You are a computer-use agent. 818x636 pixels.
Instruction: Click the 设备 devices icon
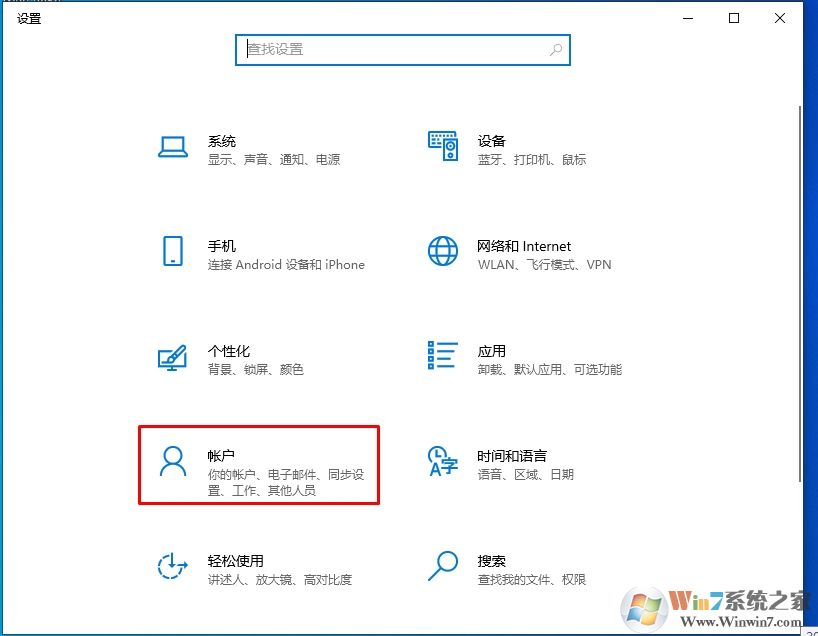click(x=443, y=146)
